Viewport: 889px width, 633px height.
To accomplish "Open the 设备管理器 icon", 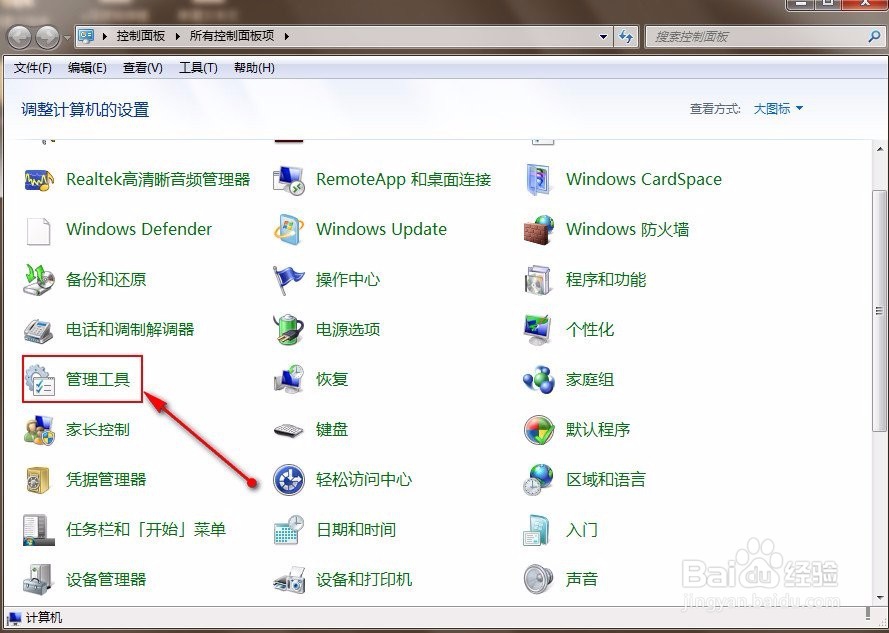I will coord(39,580).
